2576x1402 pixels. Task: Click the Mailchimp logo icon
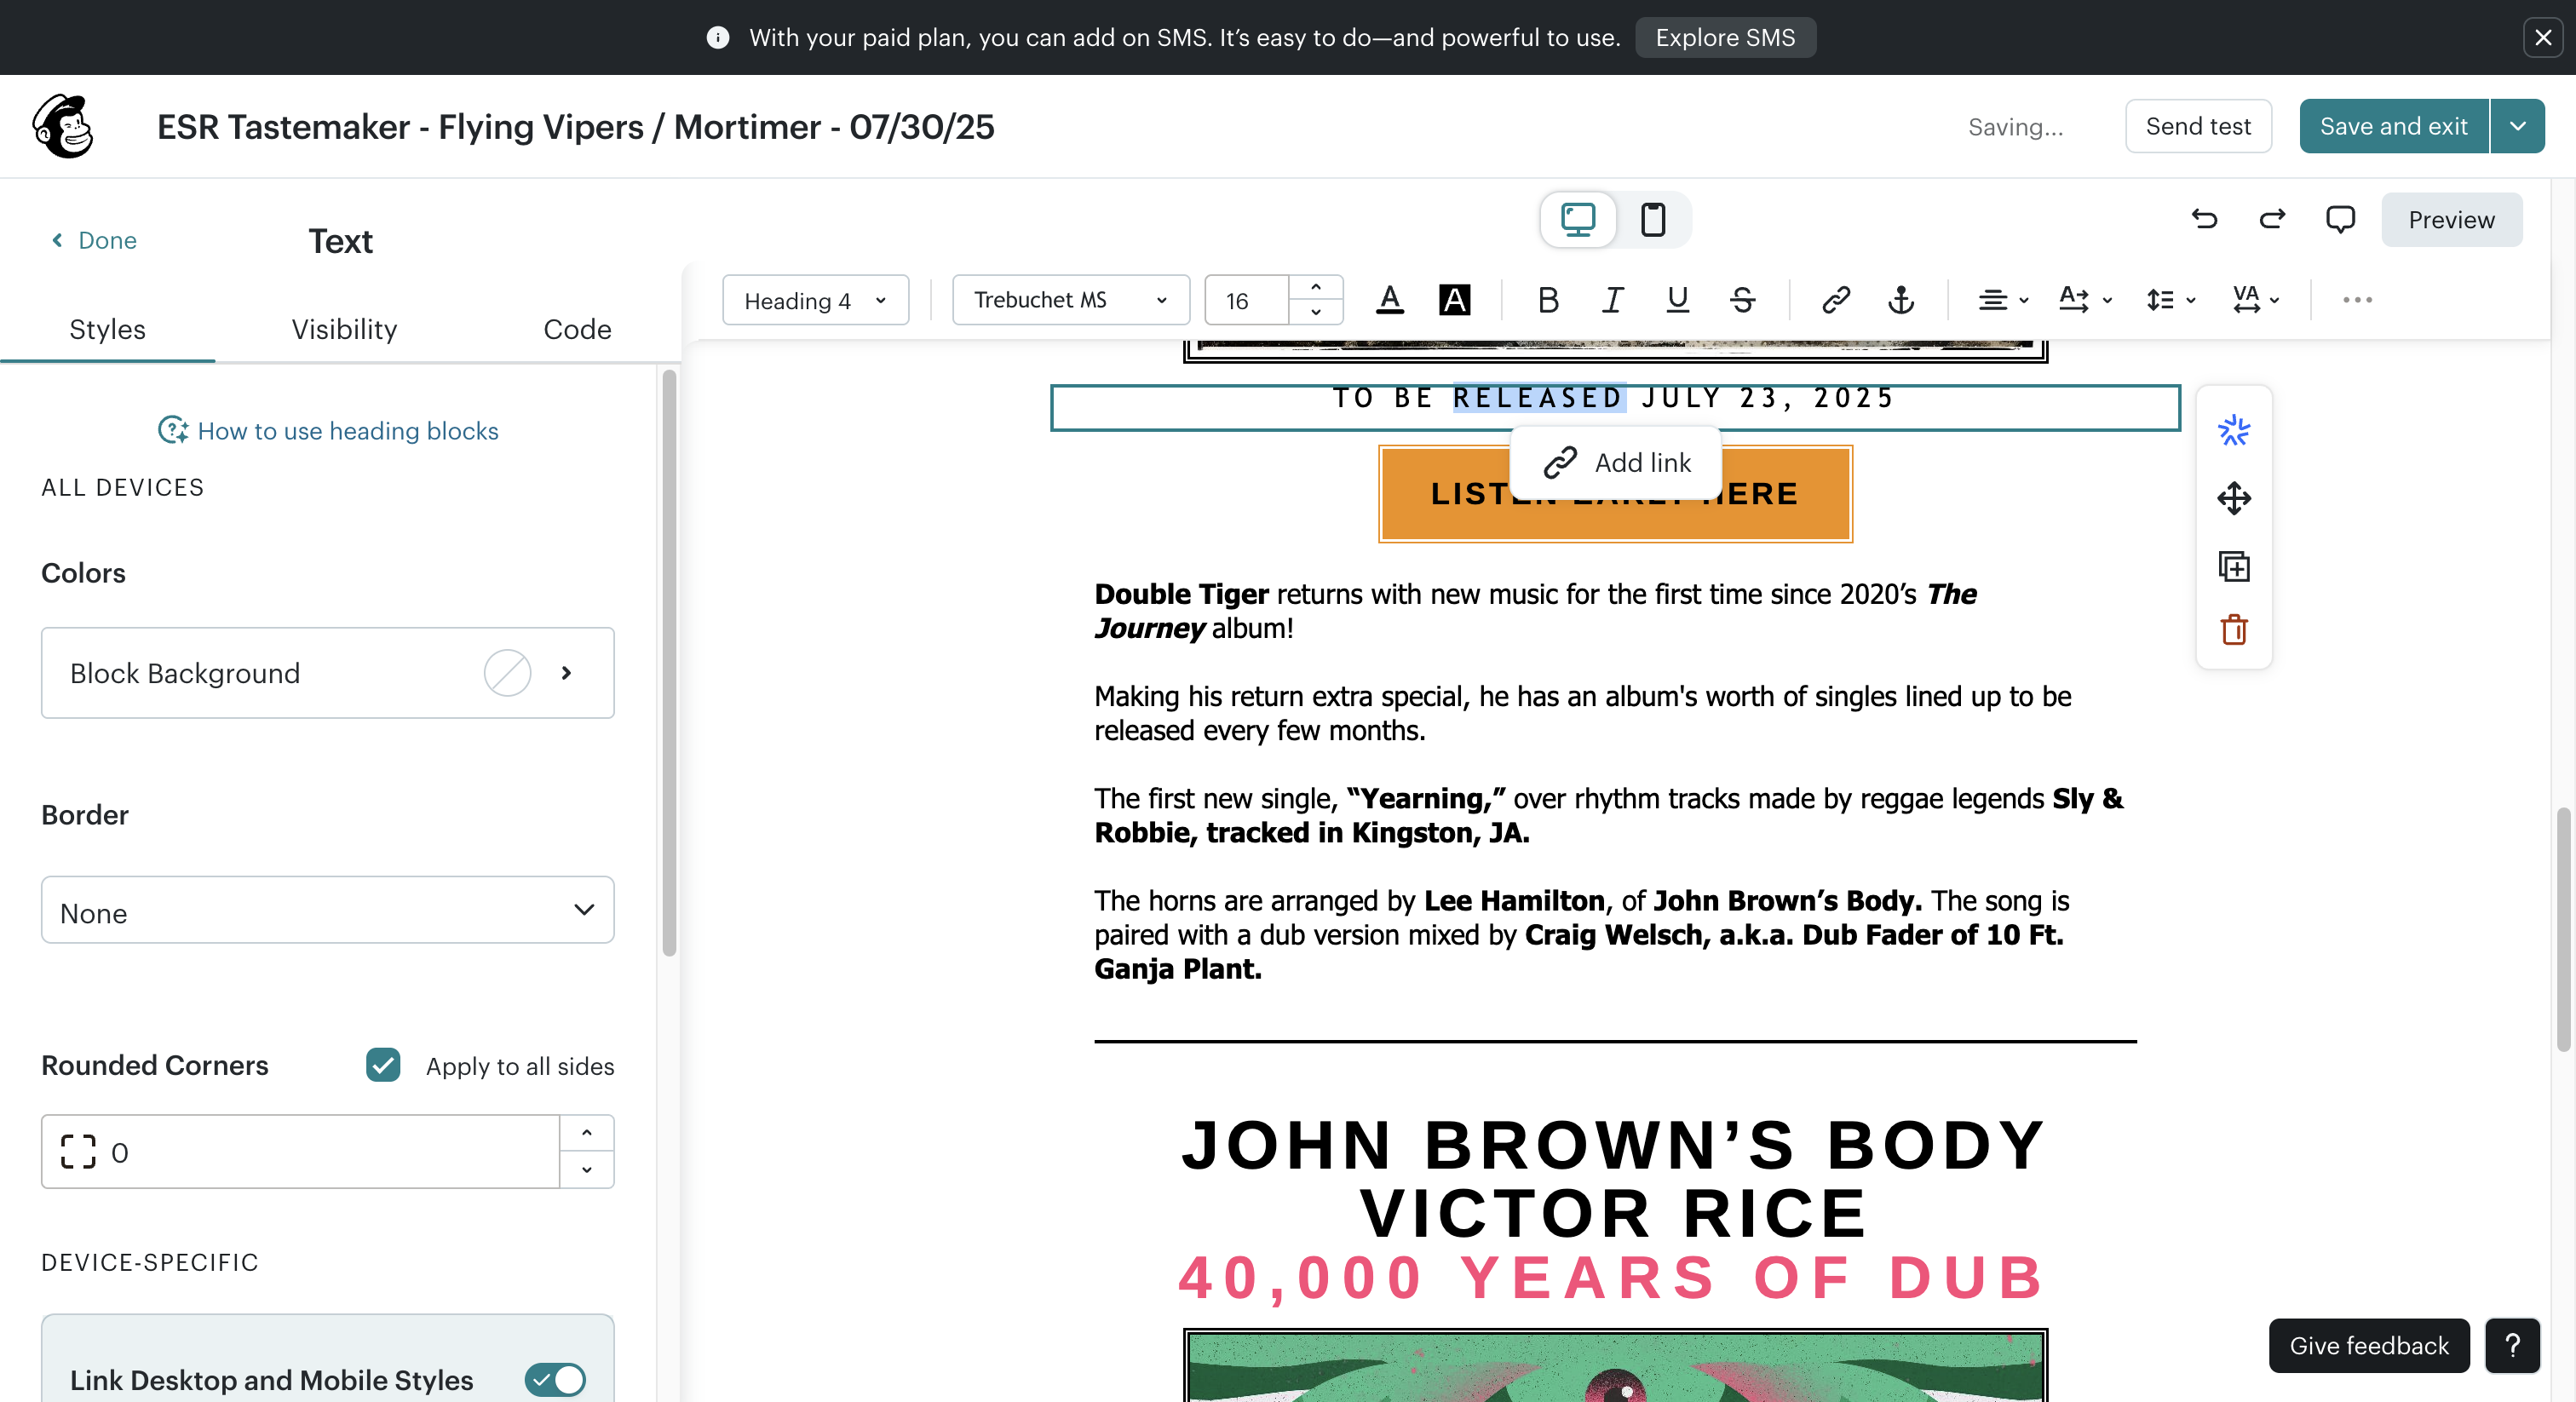tap(62, 126)
